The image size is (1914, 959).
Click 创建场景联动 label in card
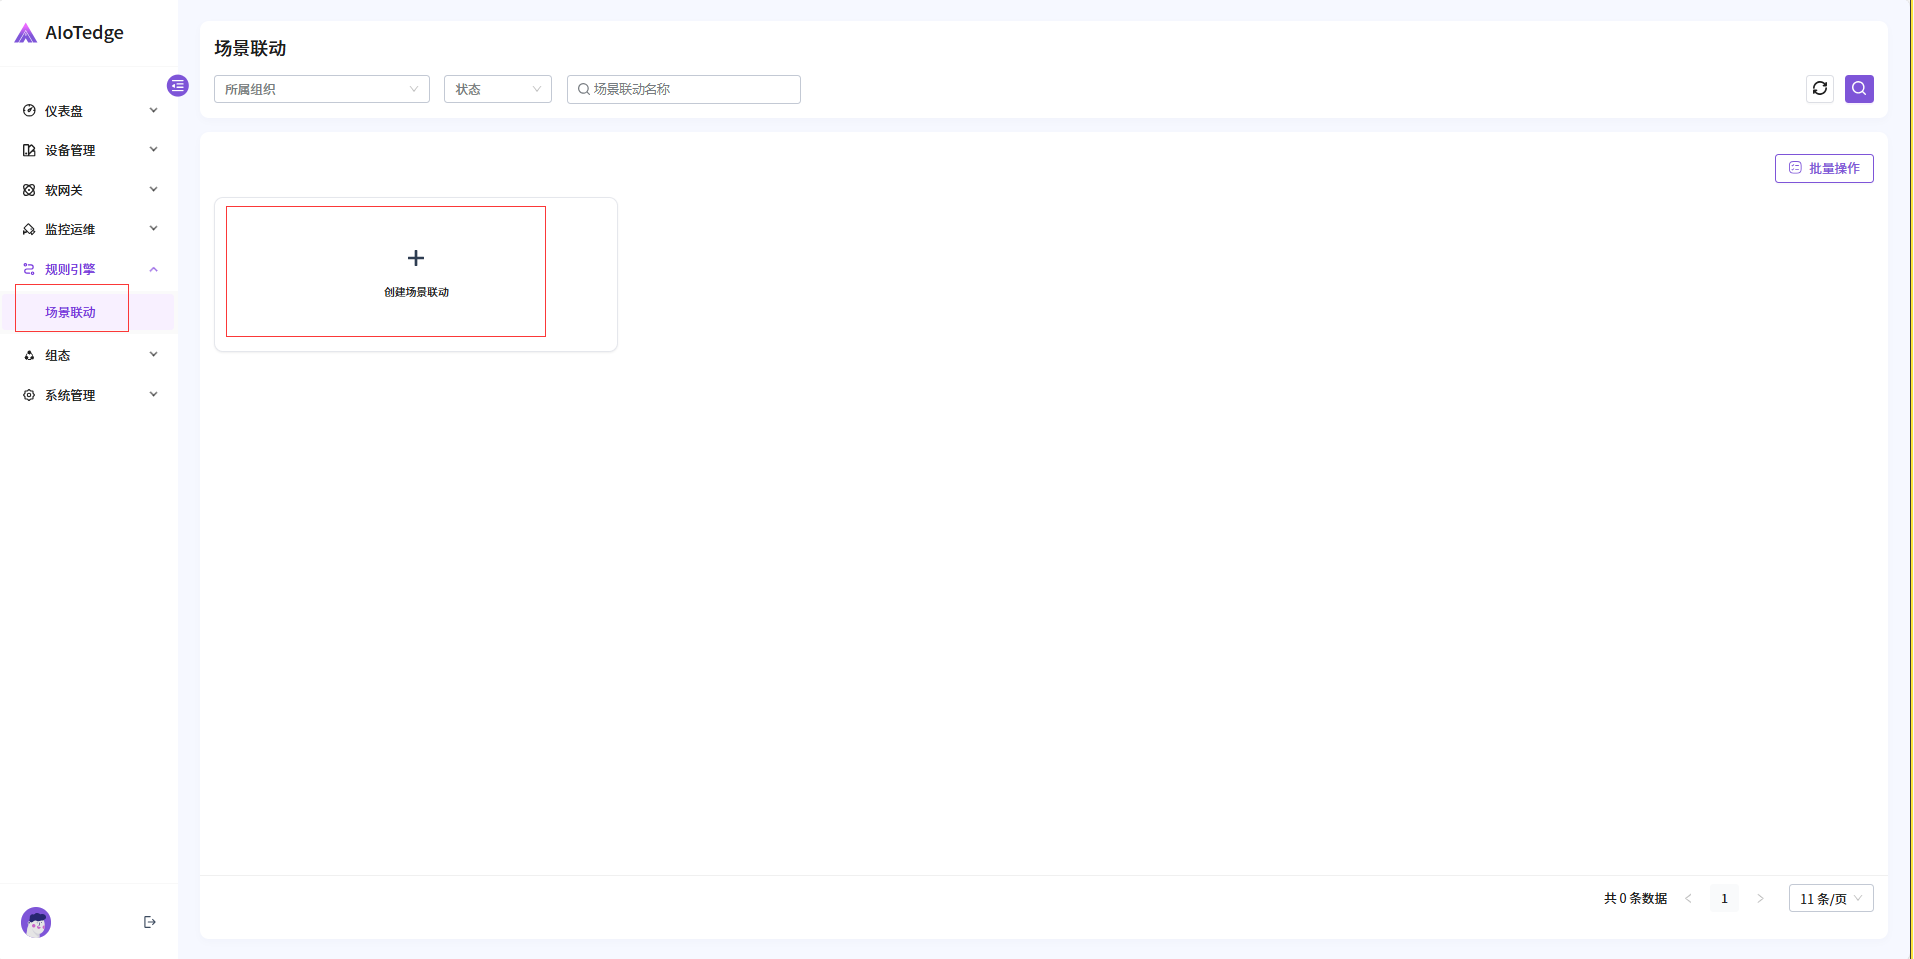[x=416, y=292]
